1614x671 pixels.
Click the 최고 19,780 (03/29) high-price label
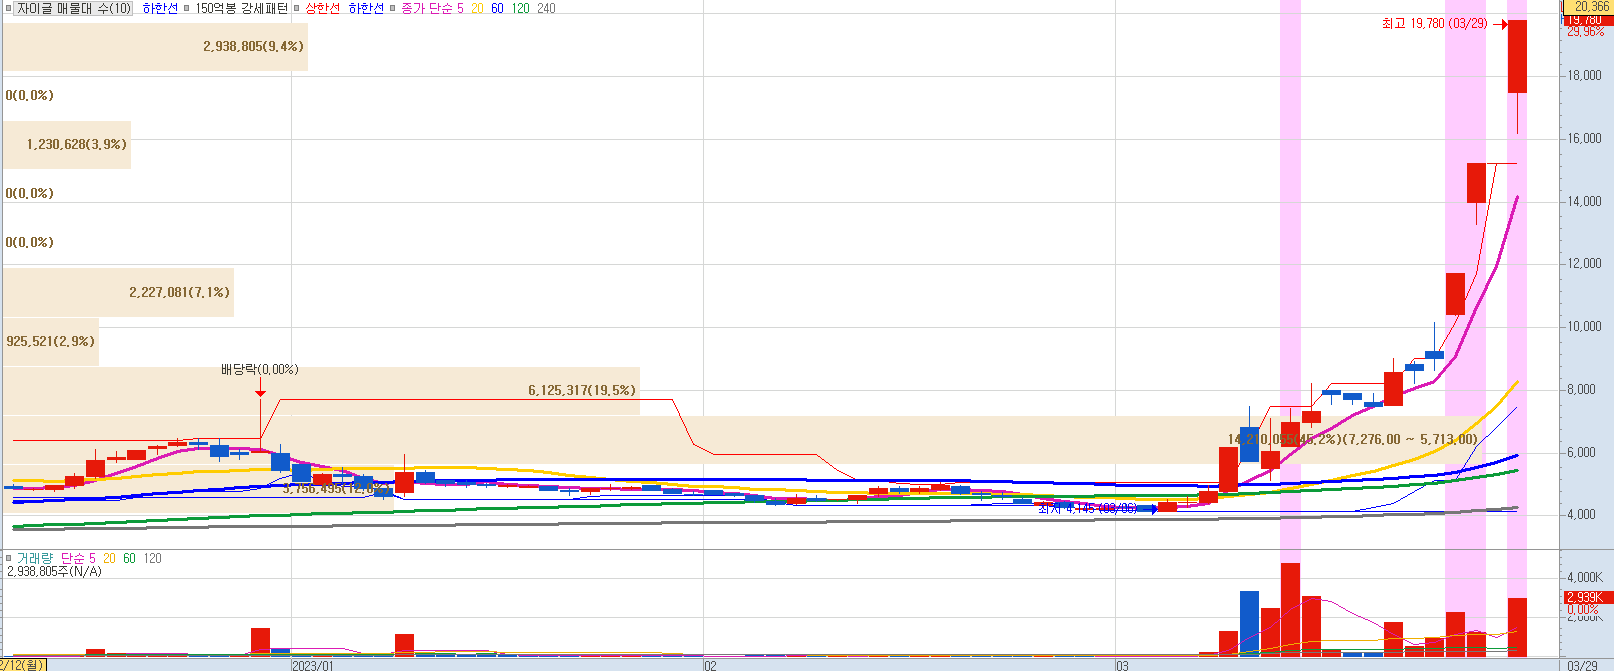click(x=1434, y=23)
